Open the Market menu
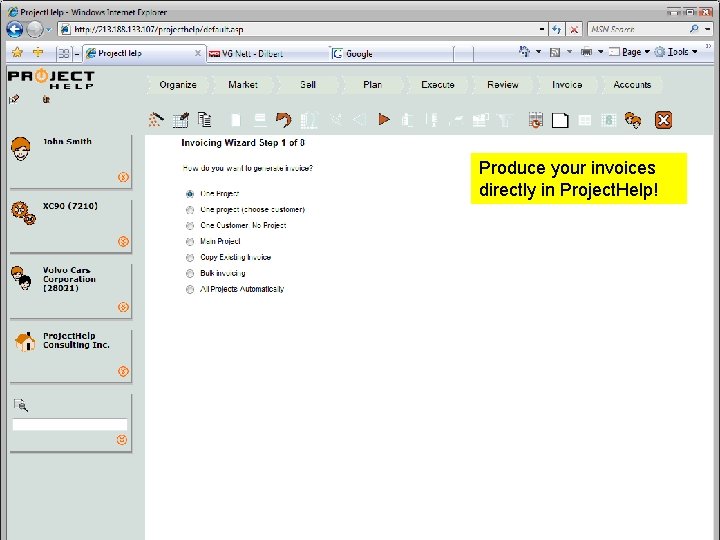720x540 pixels. tap(242, 84)
